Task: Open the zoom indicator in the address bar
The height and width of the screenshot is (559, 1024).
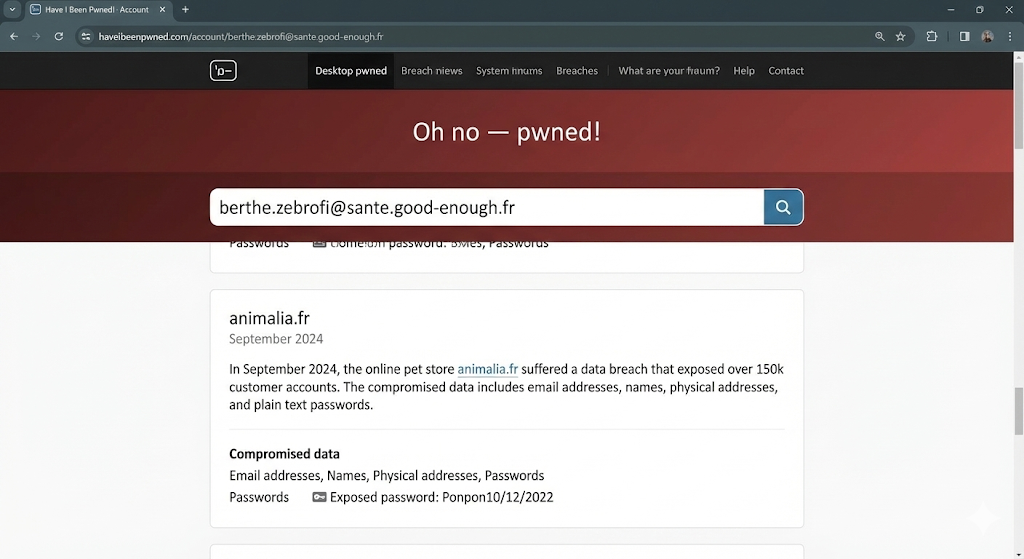Action: pos(879,36)
